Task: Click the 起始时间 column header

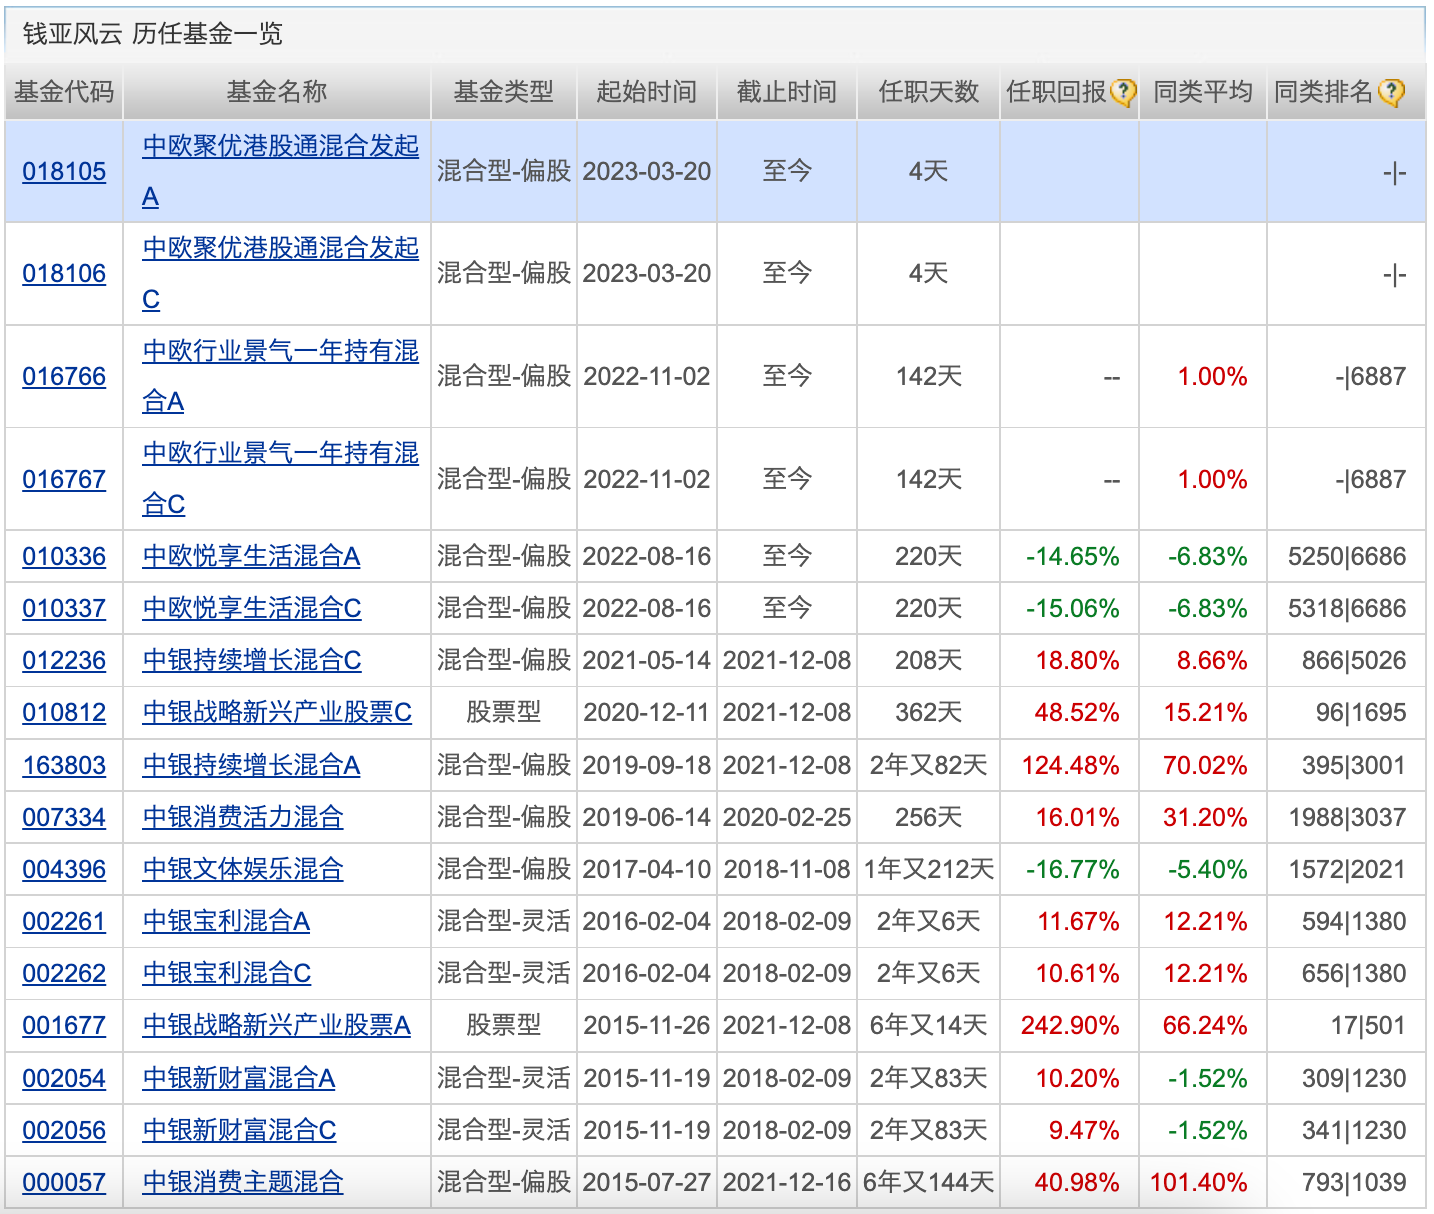Action: [x=647, y=92]
